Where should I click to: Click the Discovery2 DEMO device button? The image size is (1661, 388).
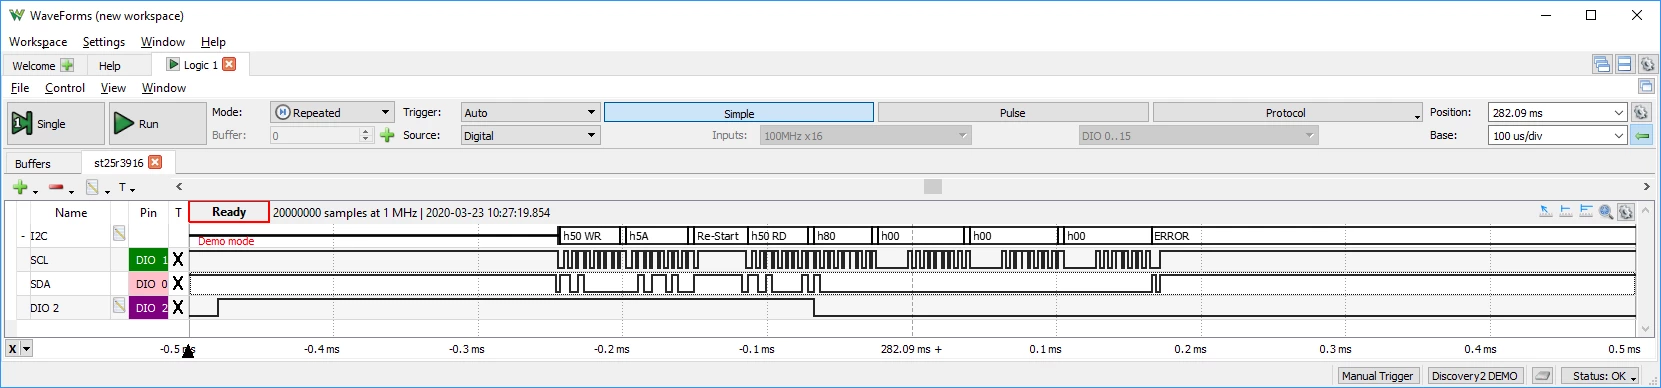coord(1474,376)
